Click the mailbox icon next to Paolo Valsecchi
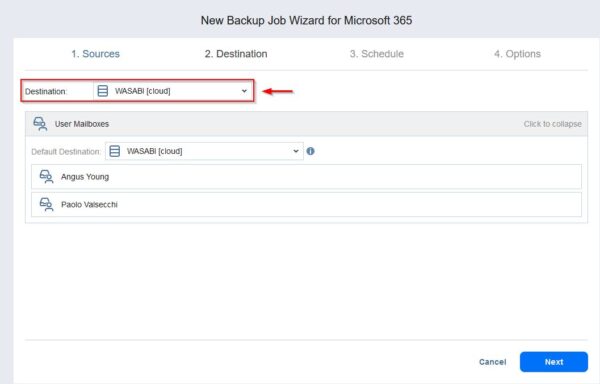Viewport: 600px width, 384px height. [x=46, y=205]
